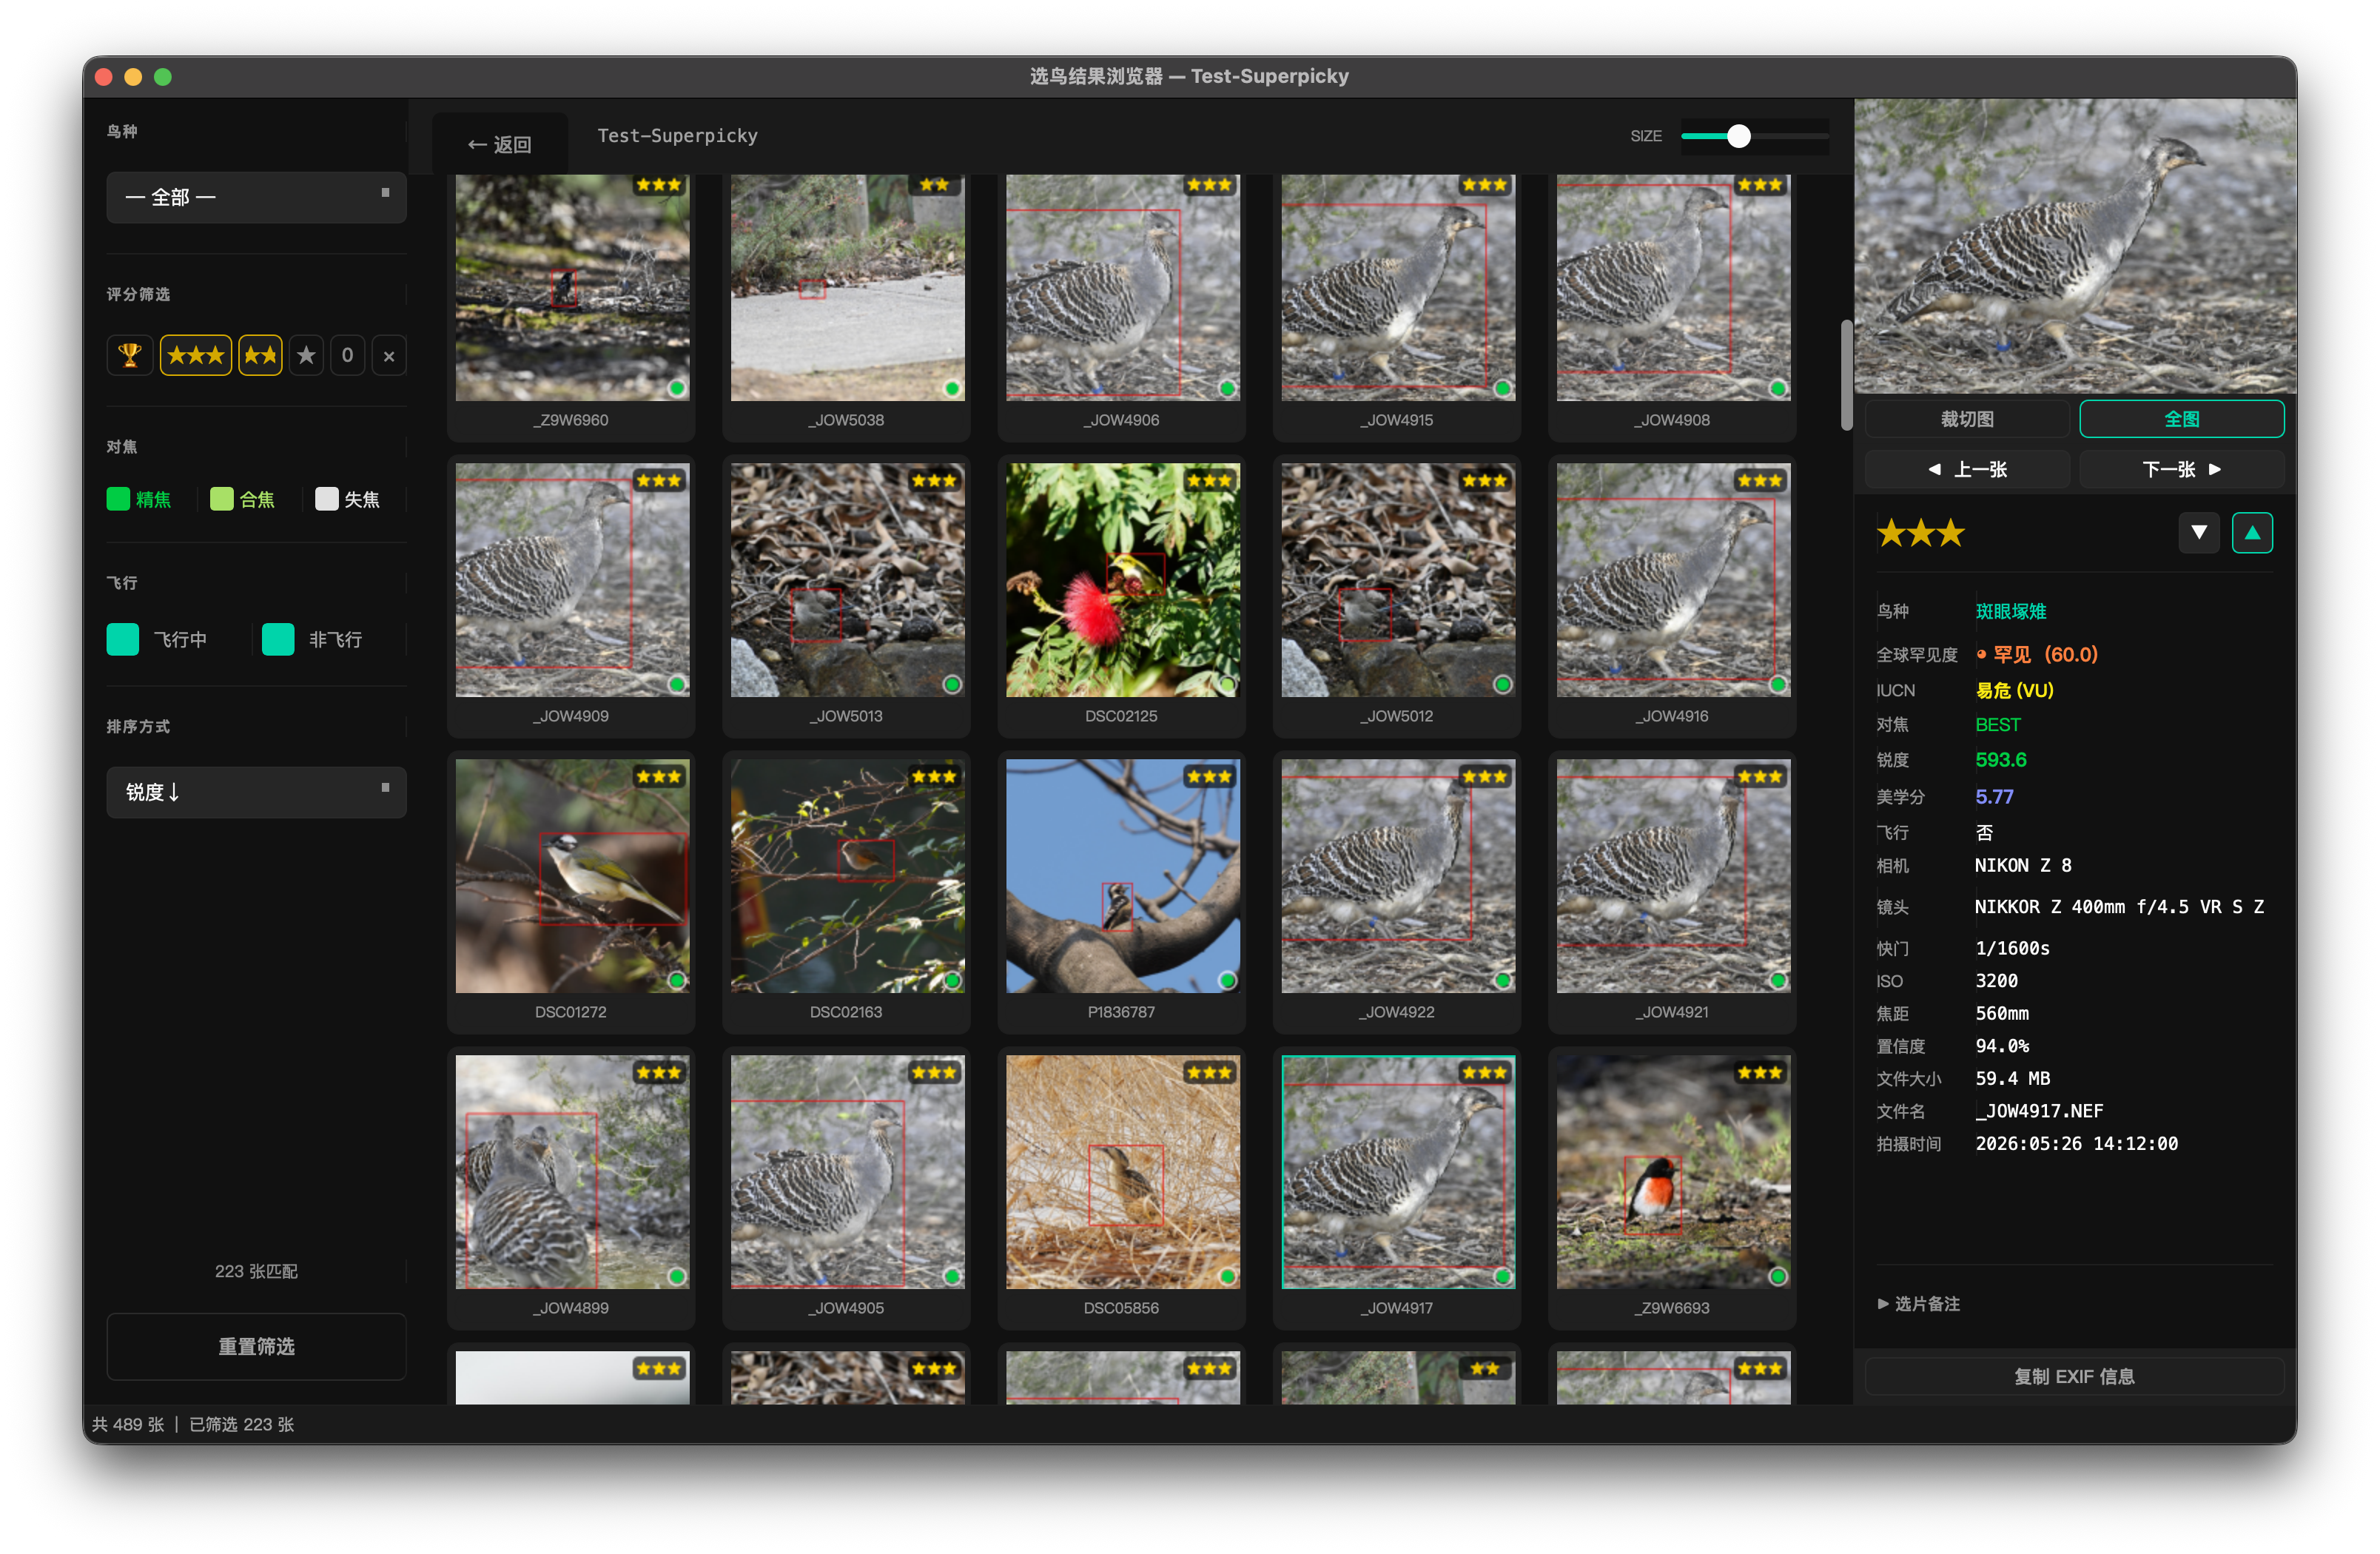Image resolution: width=2380 pixels, height=1554 pixels.
Task: Toggle the 飞行中 flight filter
Action: click(x=157, y=640)
